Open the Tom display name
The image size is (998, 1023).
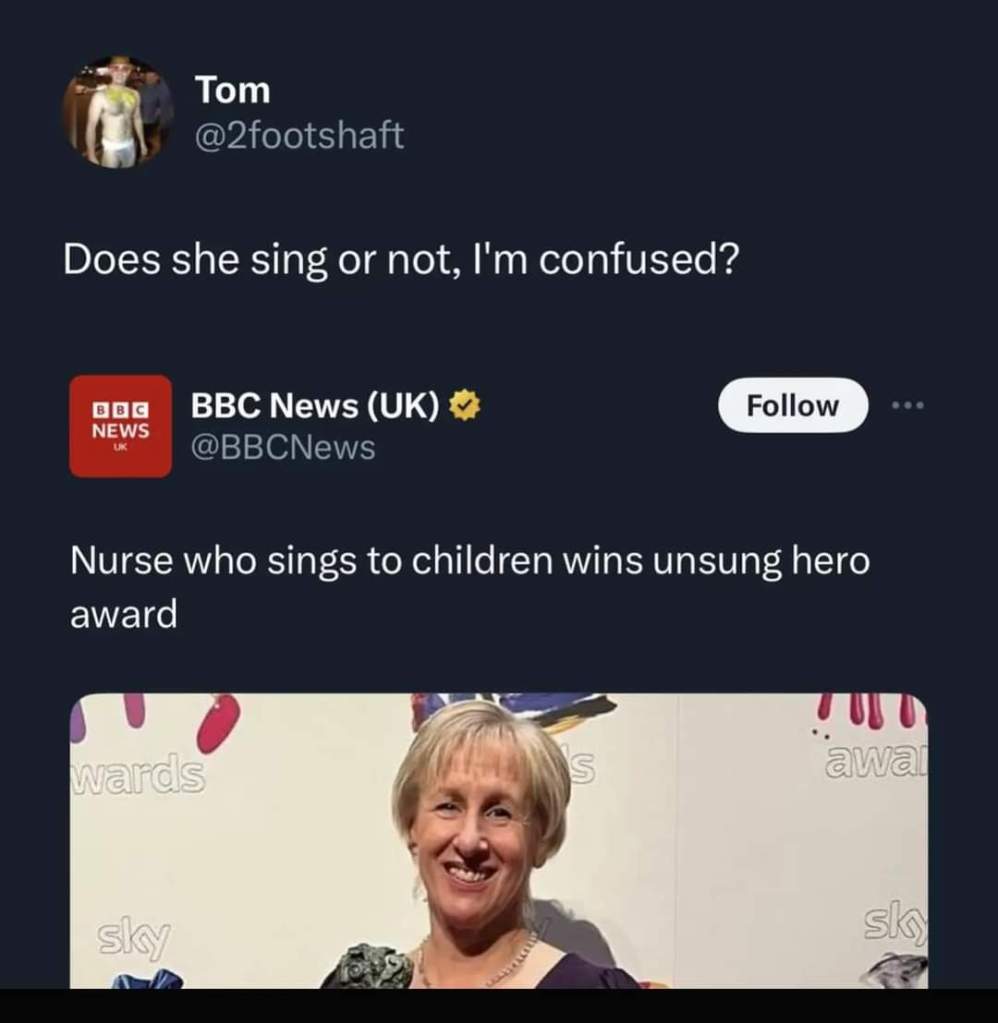coord(232,90)
